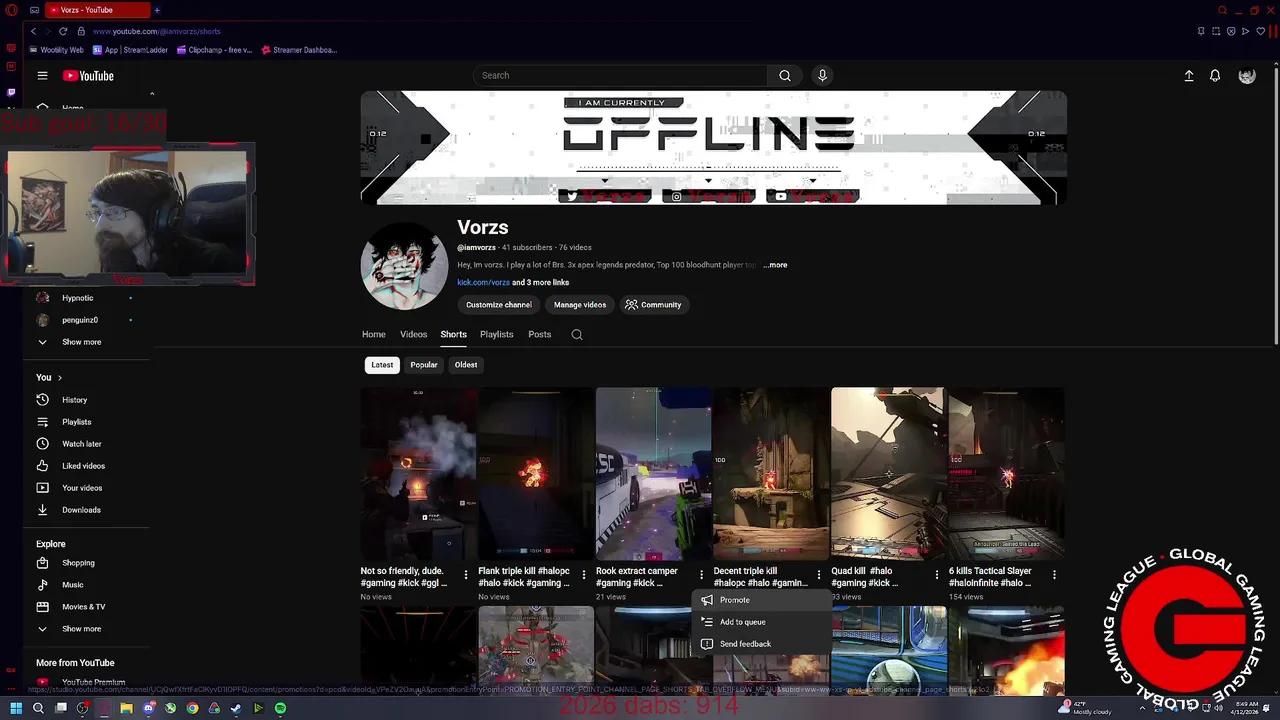1280x720 pixels.
Task: Open Liked videos in sidebar
Action: tap(83, 466)
